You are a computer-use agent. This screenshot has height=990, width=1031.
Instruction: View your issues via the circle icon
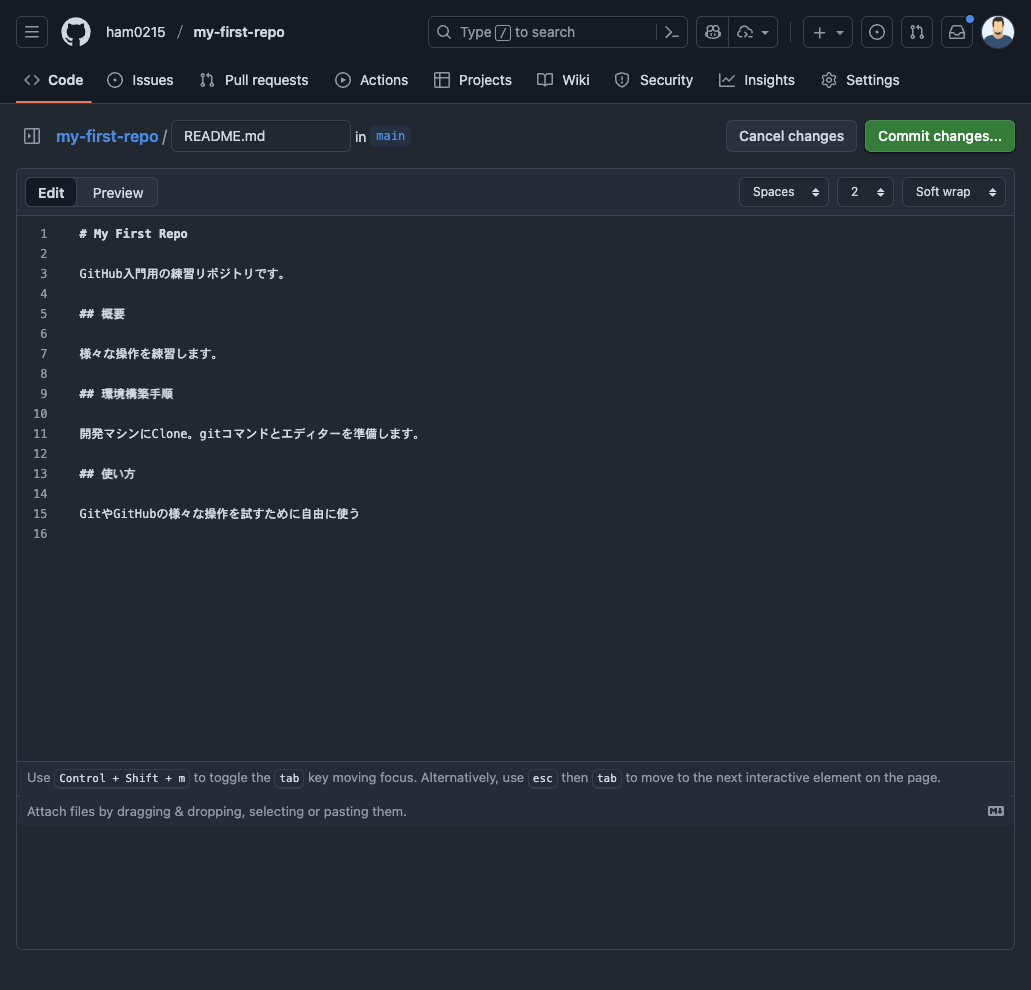point(877,31)
